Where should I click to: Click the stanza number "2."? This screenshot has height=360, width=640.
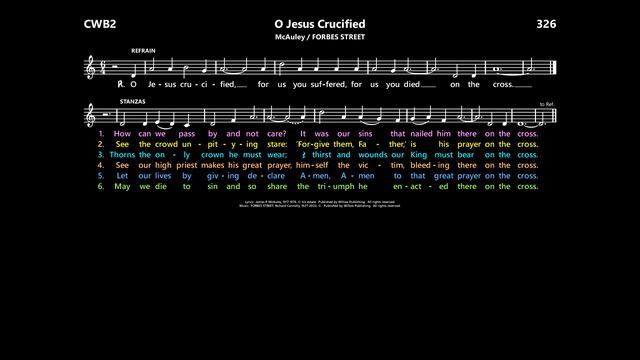click(x=101, y=144)
